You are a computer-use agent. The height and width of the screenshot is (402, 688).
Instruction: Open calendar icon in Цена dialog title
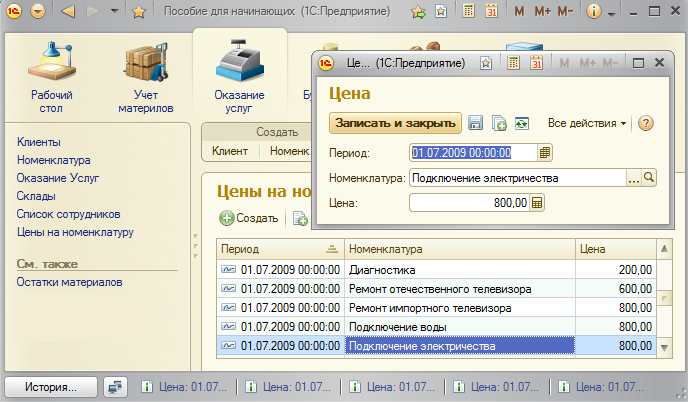pos(536,63)
